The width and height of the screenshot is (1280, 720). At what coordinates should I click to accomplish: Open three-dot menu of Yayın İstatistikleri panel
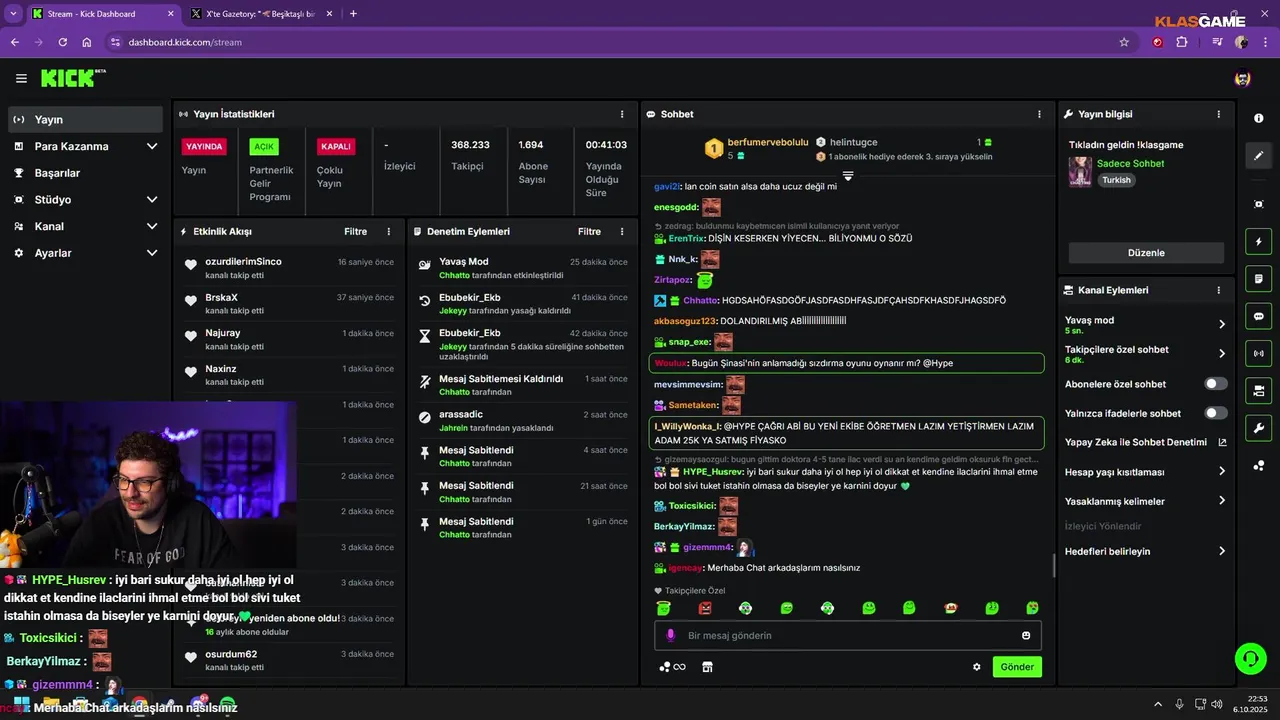622,114
